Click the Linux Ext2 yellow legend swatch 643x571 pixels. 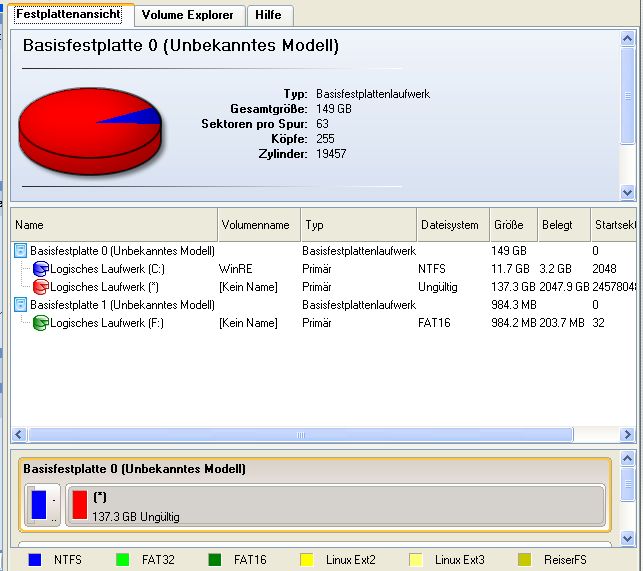point(307,560)
